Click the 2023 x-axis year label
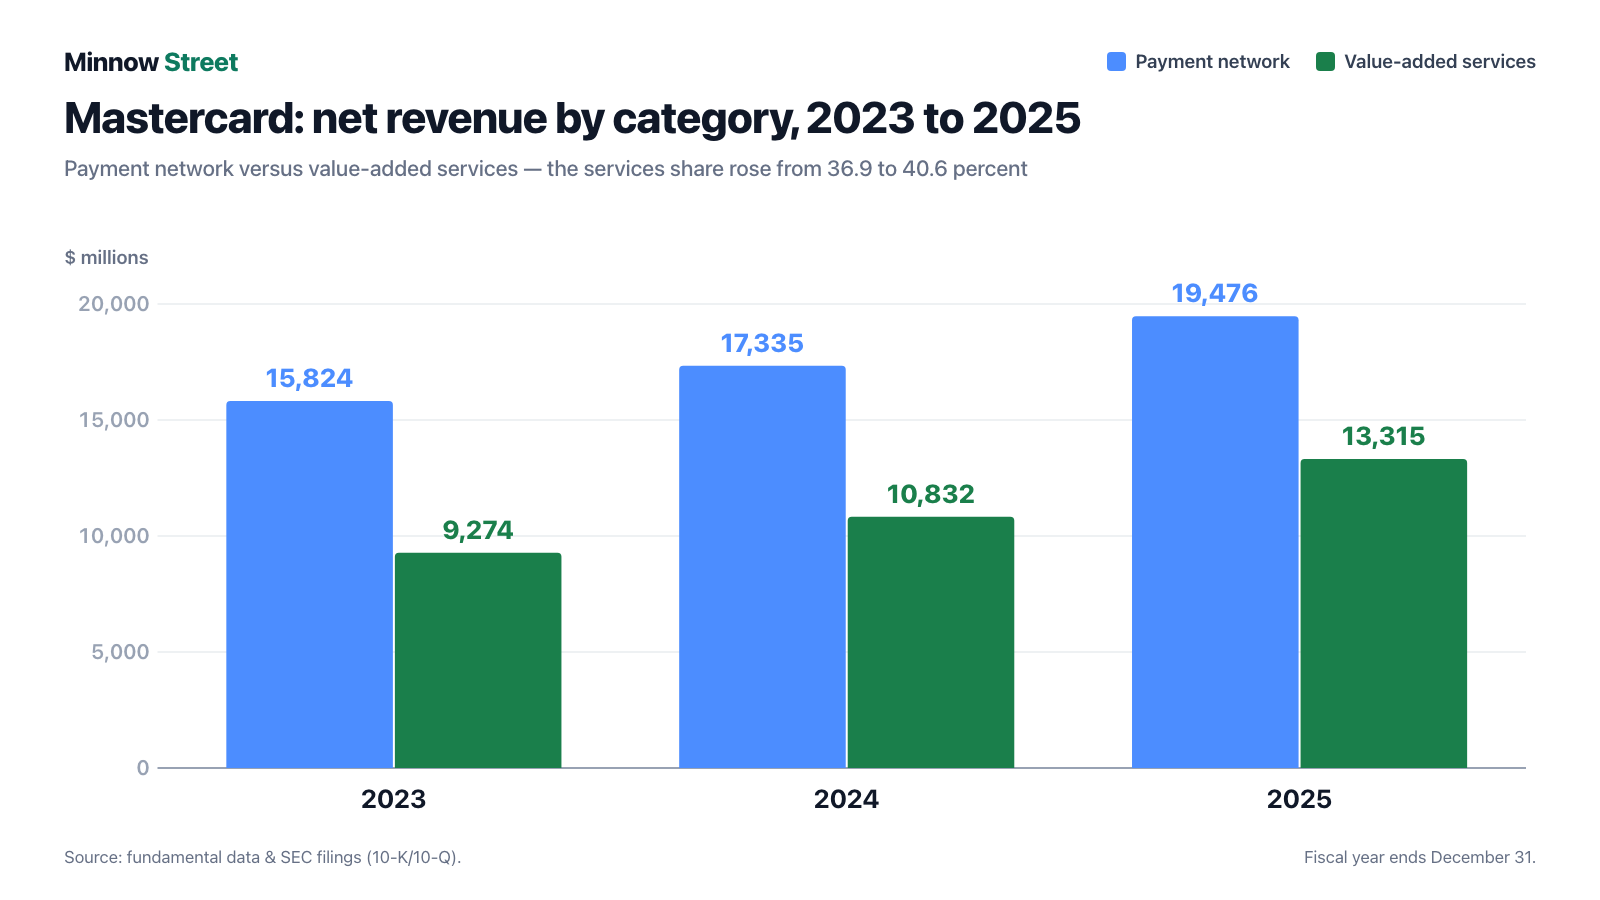The image size is (1600, 900). (x=394, y=799)
